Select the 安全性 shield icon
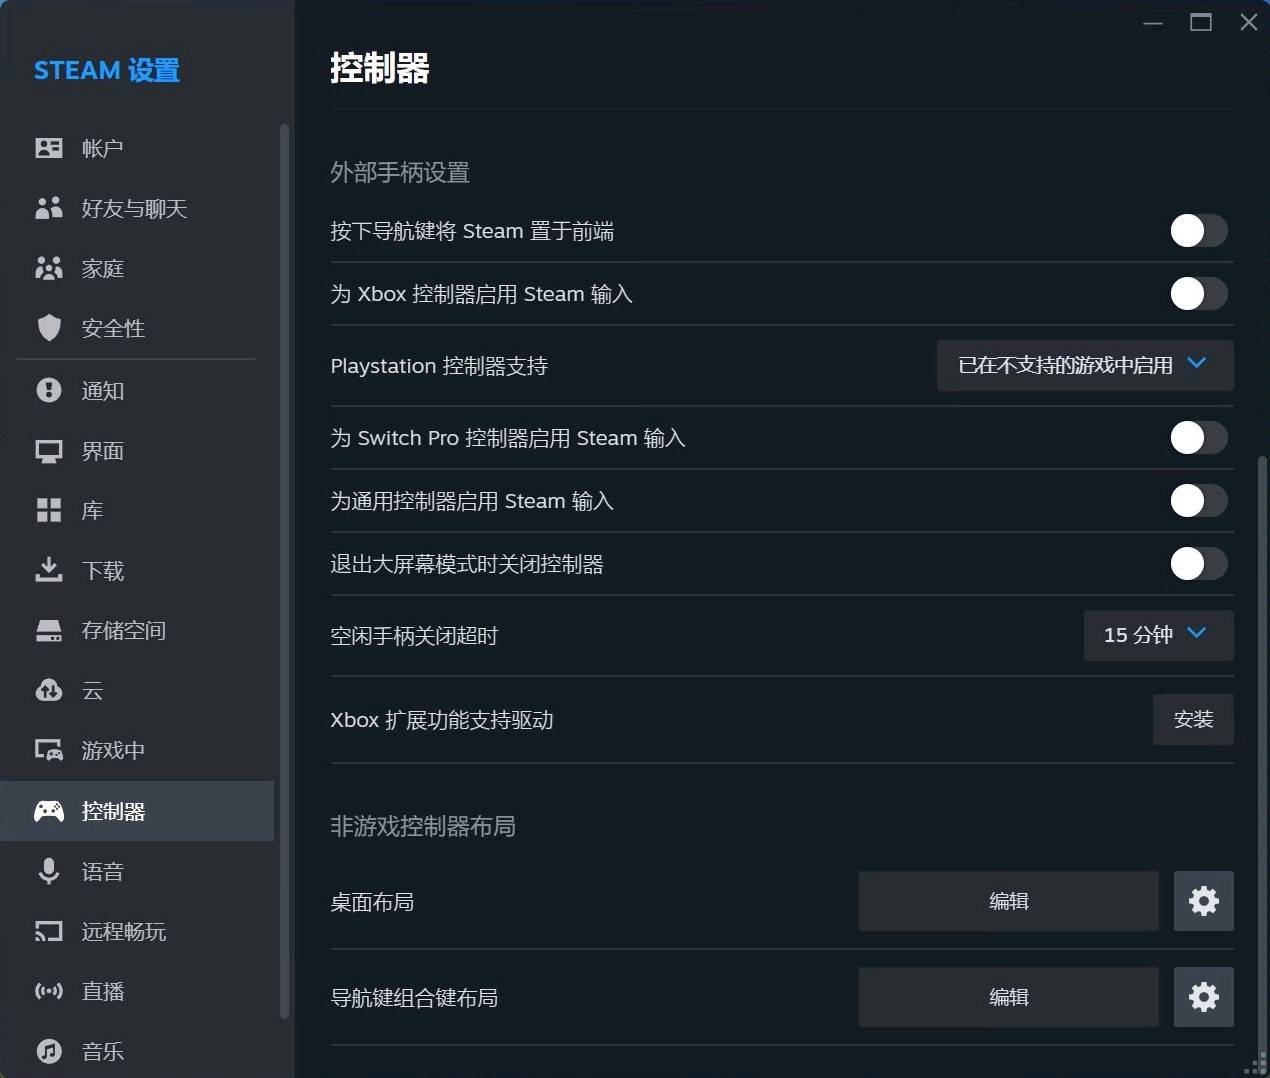This screenshot has height=1078, width=1270. [49, 328]
